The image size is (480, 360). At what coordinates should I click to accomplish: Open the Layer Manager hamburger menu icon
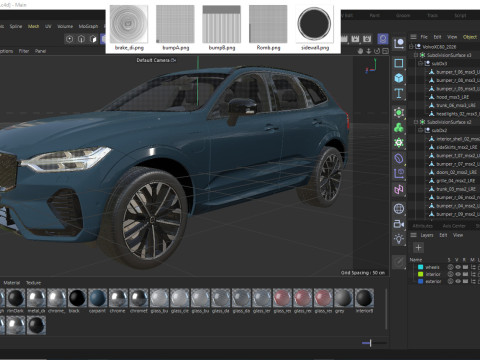[413, 235]
